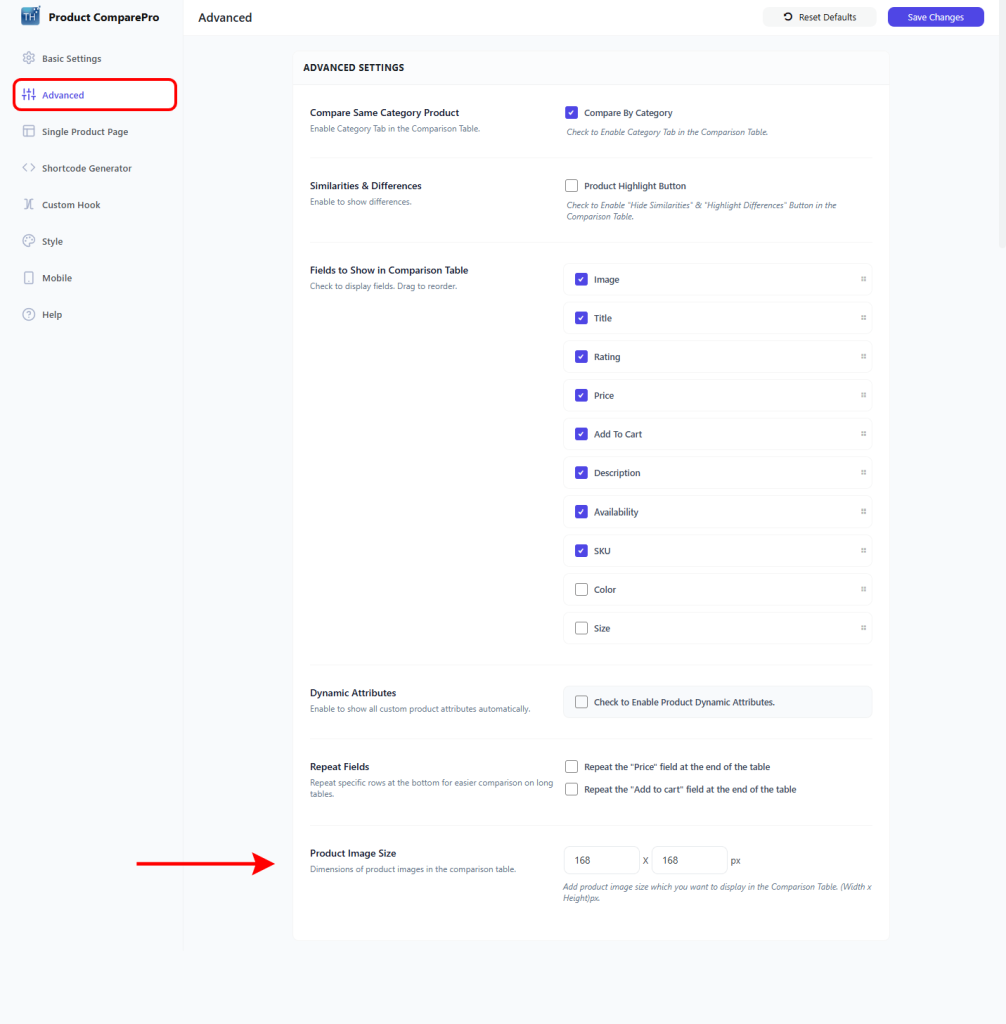Click the Product Image Size label
Viewport: 1006px width, 1024px height.
point(353,853)
